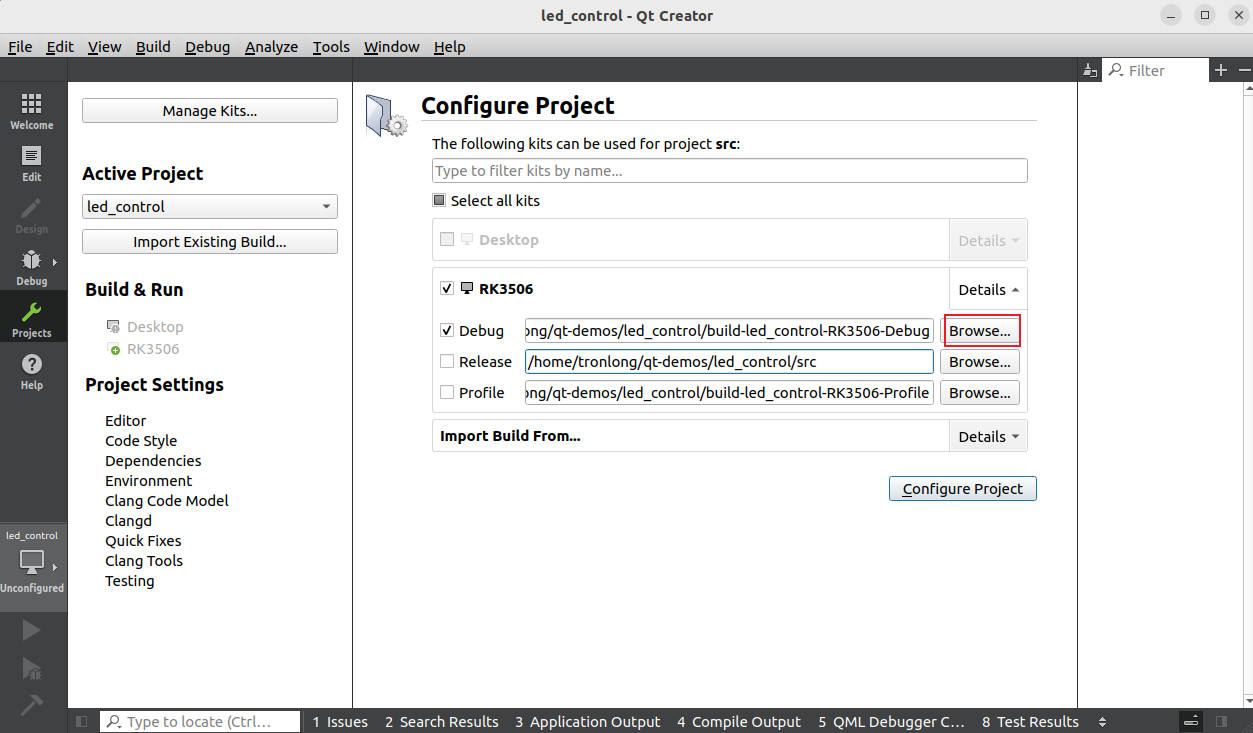Show the 3 Application Output pane
Screen dimensions: 1253x733
(x=588, y=722)
